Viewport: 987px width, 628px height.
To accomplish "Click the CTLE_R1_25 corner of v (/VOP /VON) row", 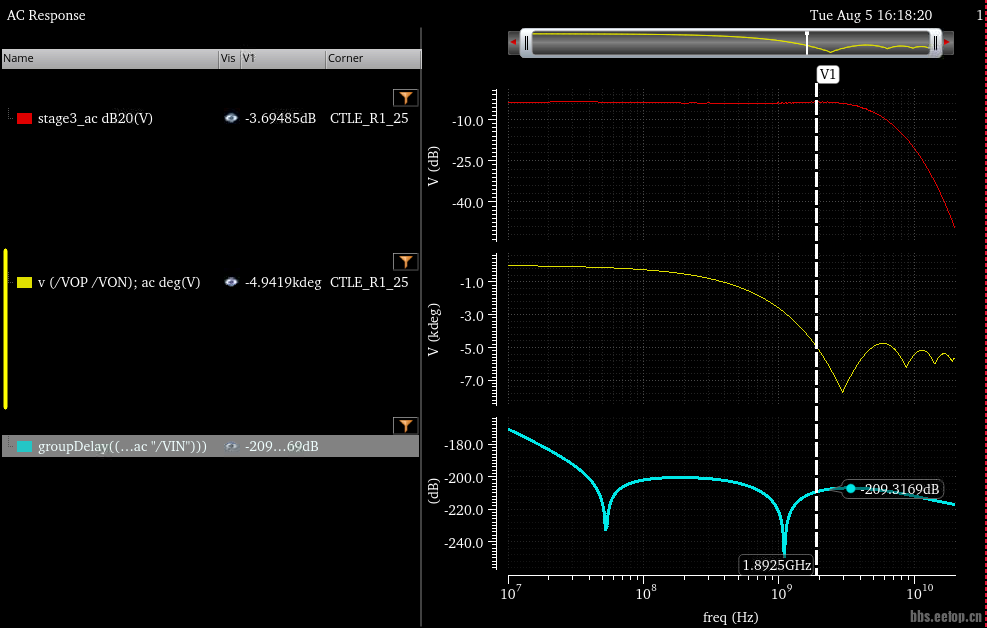I will 369,283.
